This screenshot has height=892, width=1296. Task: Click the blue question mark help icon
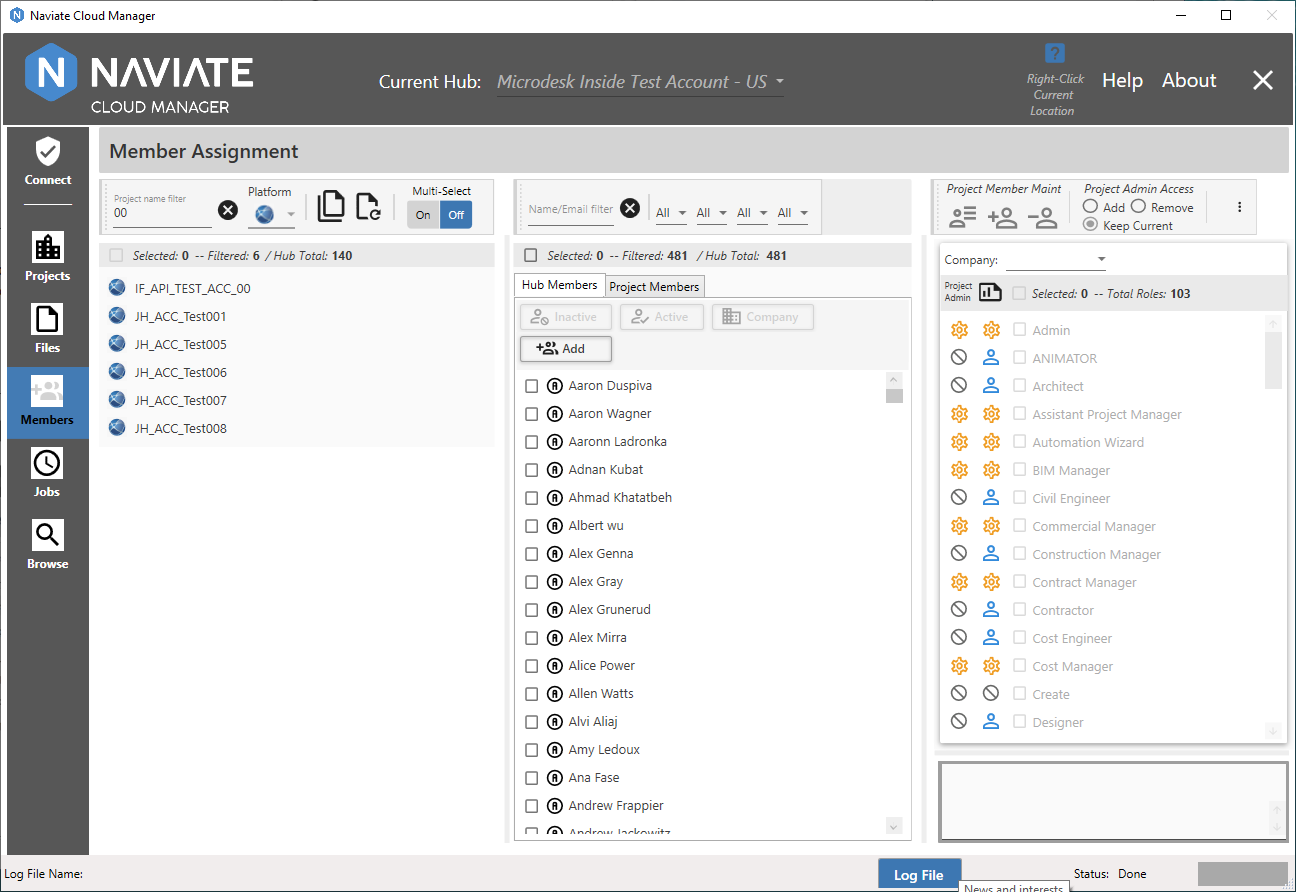(1055, 53)
